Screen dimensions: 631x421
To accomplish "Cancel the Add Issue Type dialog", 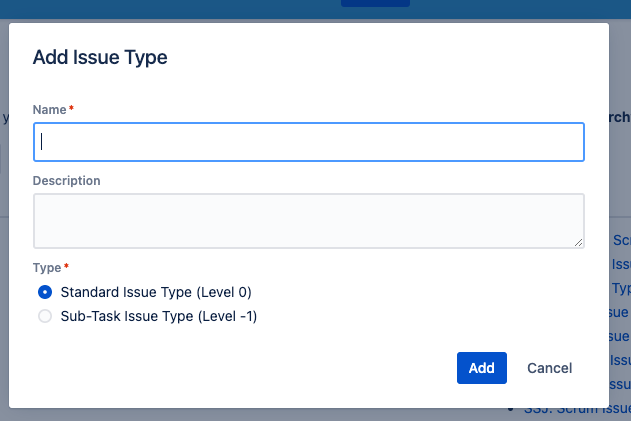I will coord(549,368).
